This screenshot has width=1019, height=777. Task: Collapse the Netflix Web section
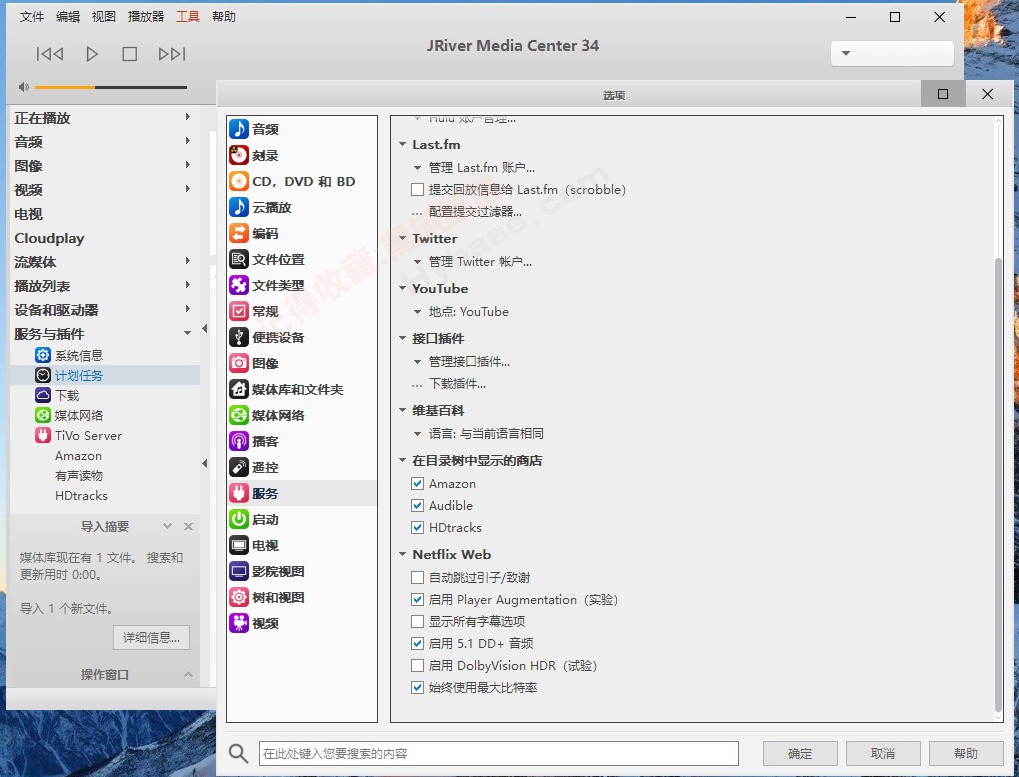pyautogui.click(x=402, y=555)
